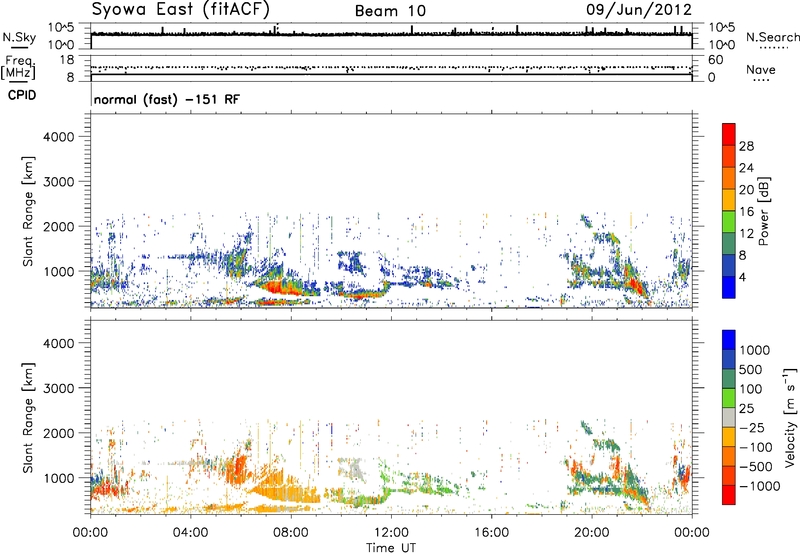Click the "-500" label on the velocity colorbar

pyautogui.click(x=756, y=467)
